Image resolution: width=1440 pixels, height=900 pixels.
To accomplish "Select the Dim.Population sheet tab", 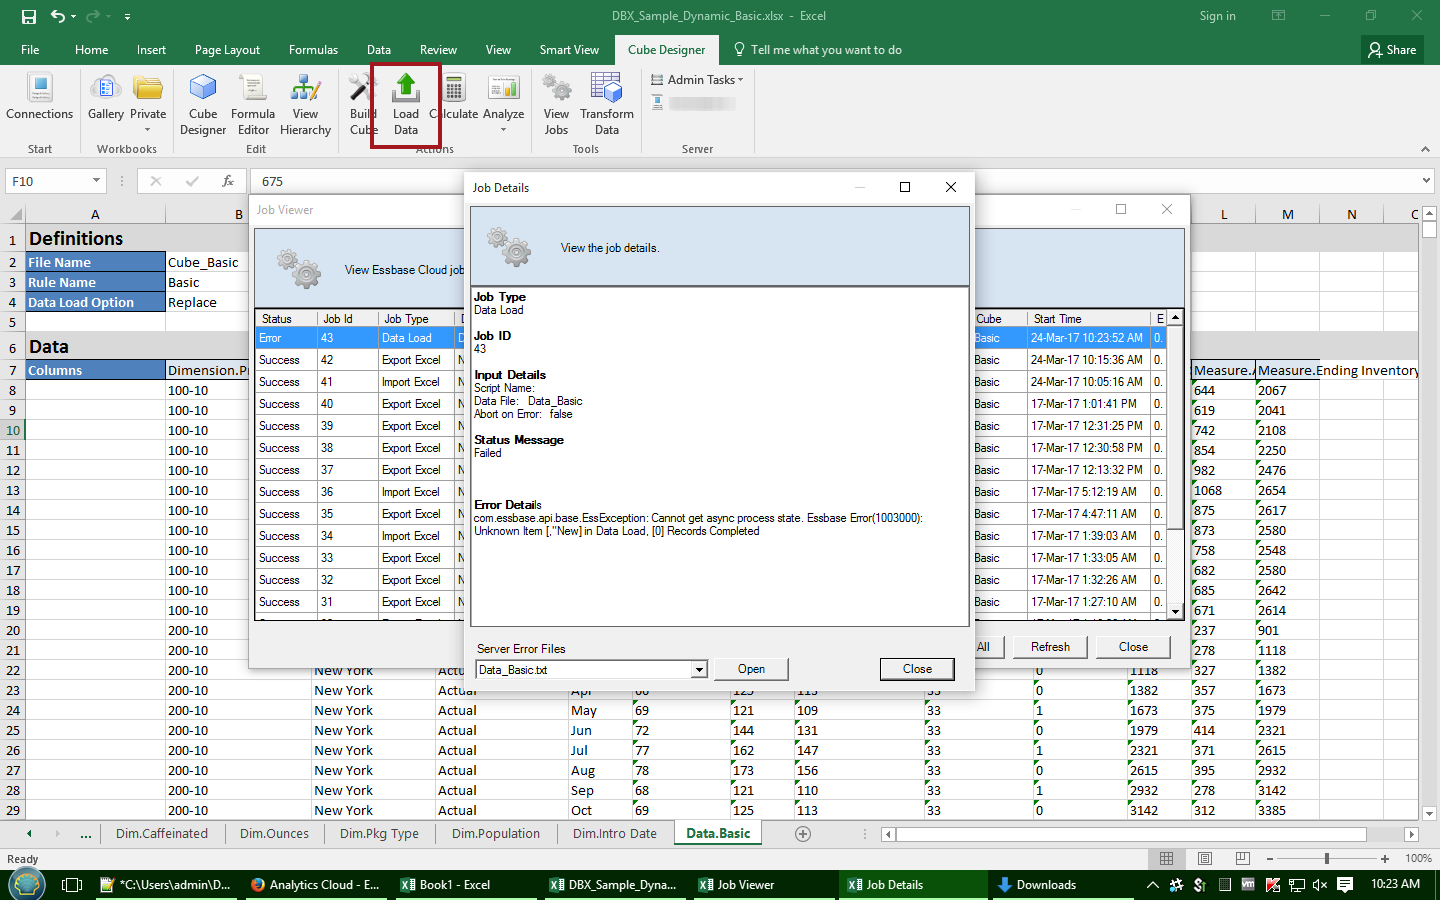I will coord(495,834).
